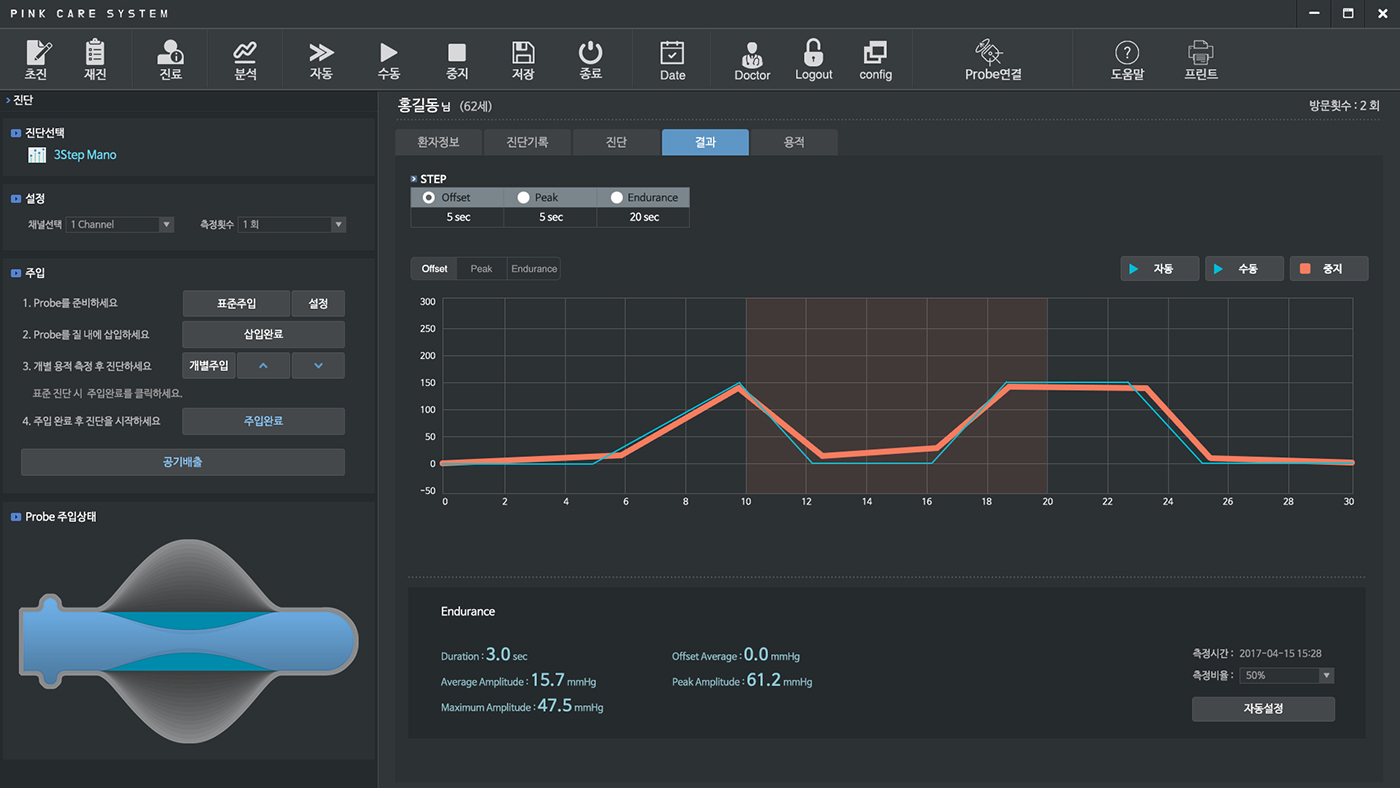The width and height of the screenshot is (1400, 788).
Task: Click the up arrow beside 개별주입
Action: pyautogui.click(x=264, y=365)
